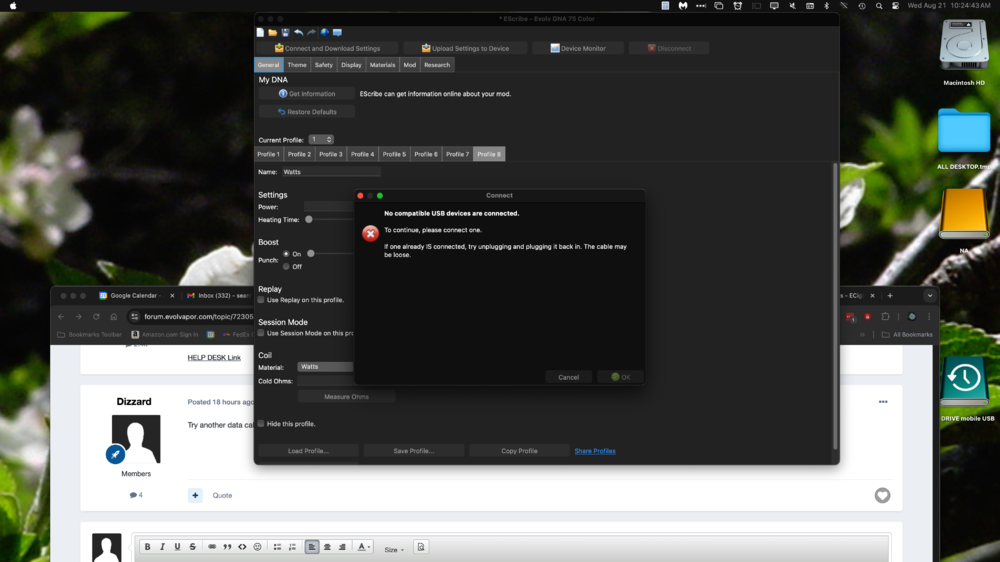1000x562 pixels.
Task: Check Hide this profile checkbox
Action: 261,424
